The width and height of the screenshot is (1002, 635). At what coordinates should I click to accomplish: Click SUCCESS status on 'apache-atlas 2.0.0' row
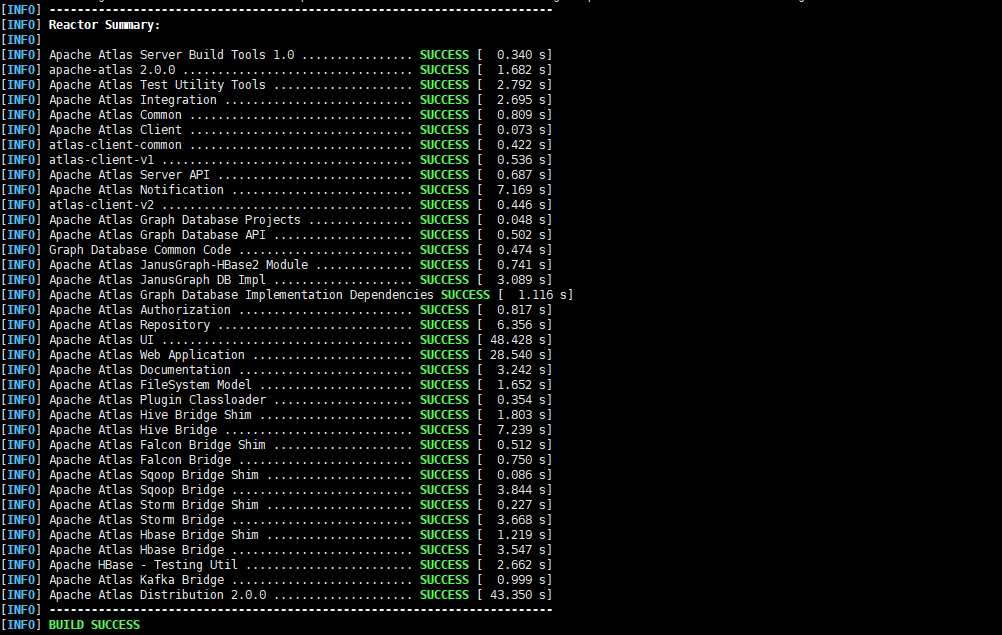point(444,70)
